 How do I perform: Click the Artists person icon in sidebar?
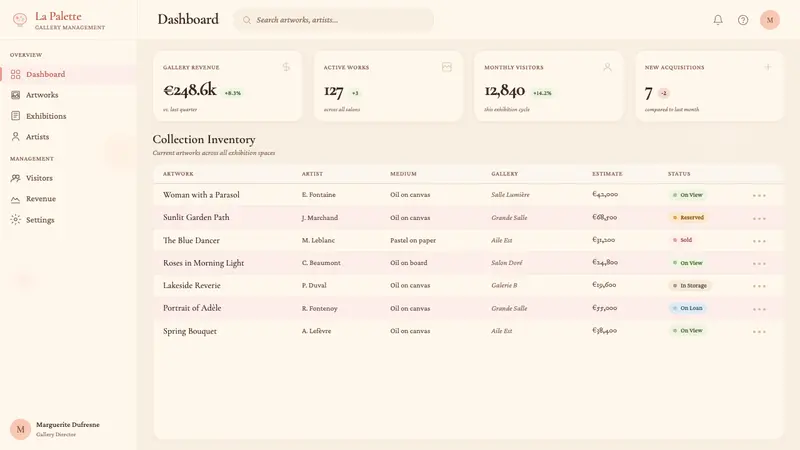click(x=16, y=137)
